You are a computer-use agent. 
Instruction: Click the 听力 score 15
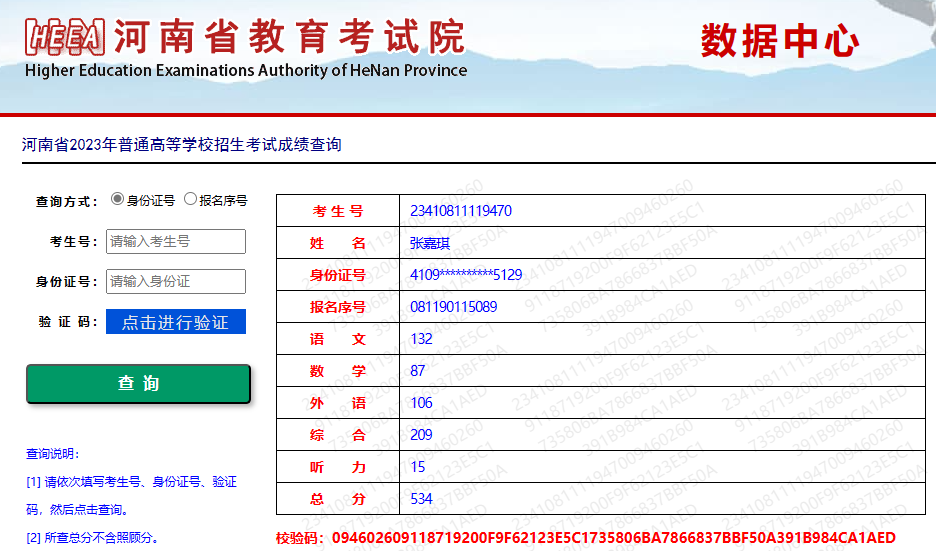click(x=417, y=467)
